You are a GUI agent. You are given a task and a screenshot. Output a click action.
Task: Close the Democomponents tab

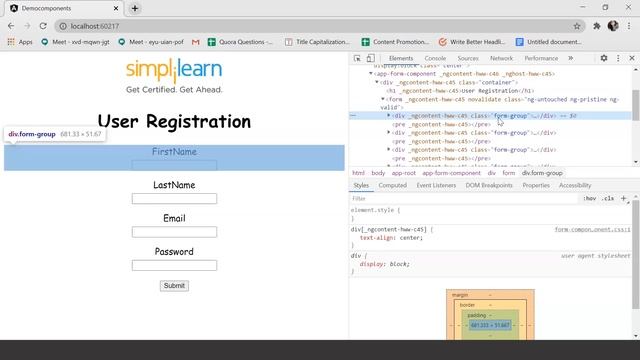116,8
